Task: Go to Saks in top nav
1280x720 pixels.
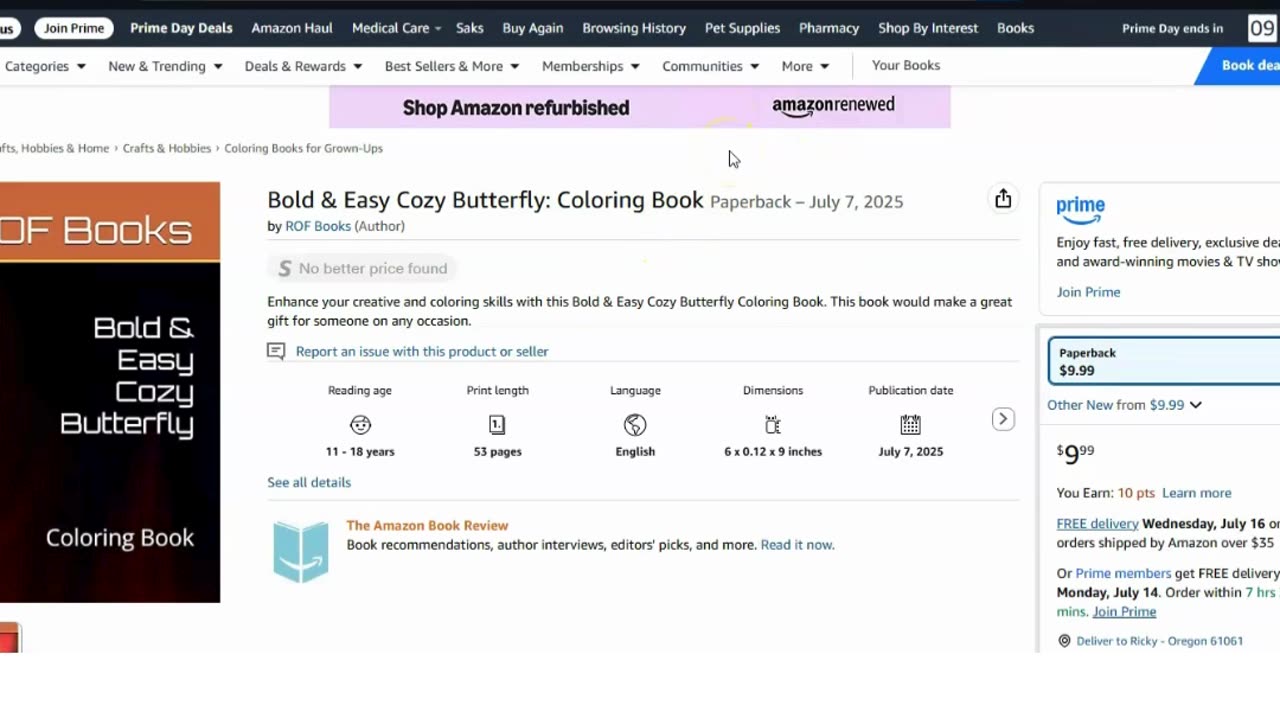Action: point(470,28)
